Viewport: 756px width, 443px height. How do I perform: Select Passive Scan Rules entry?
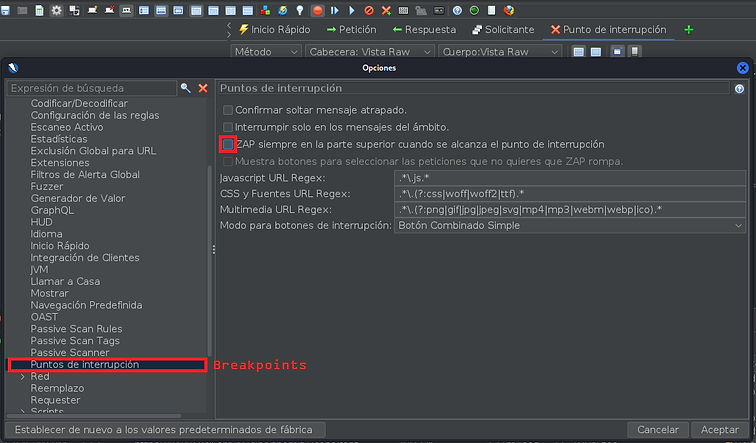click(x=76, y=329)
